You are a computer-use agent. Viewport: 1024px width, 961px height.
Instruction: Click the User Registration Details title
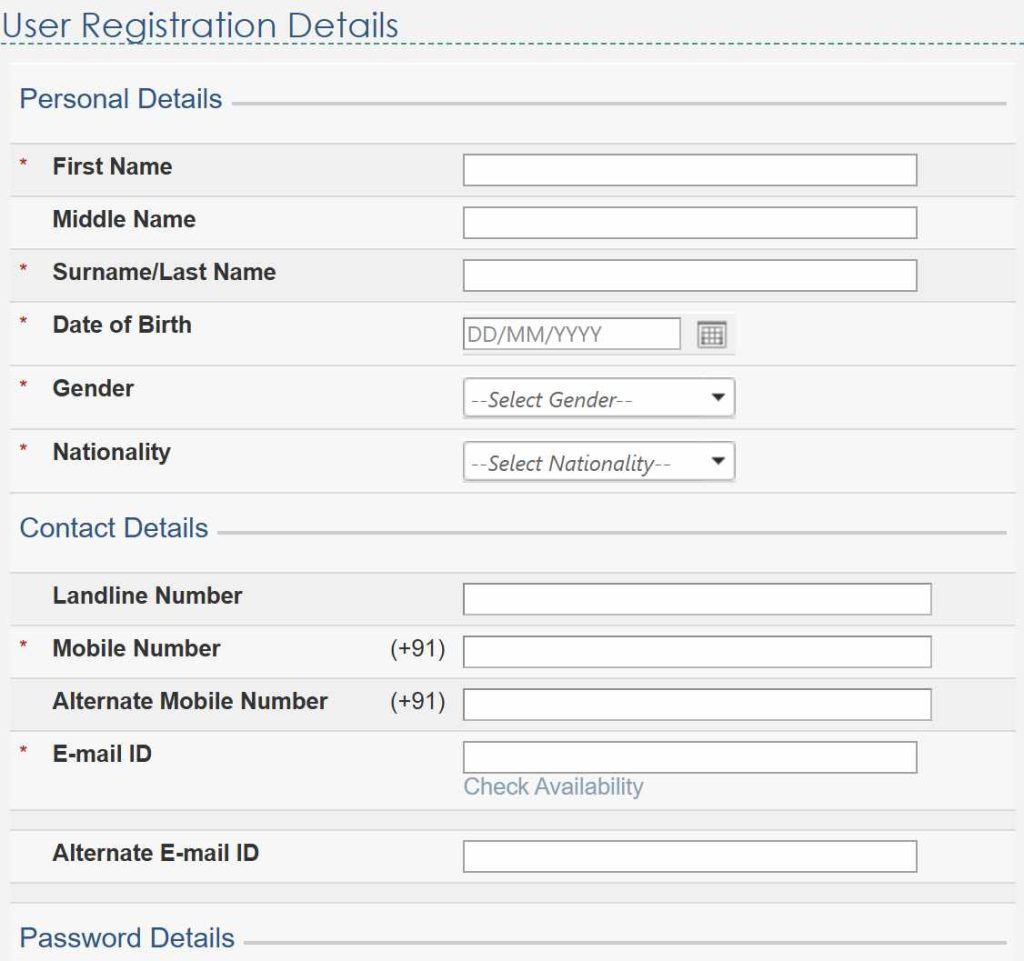200,25
